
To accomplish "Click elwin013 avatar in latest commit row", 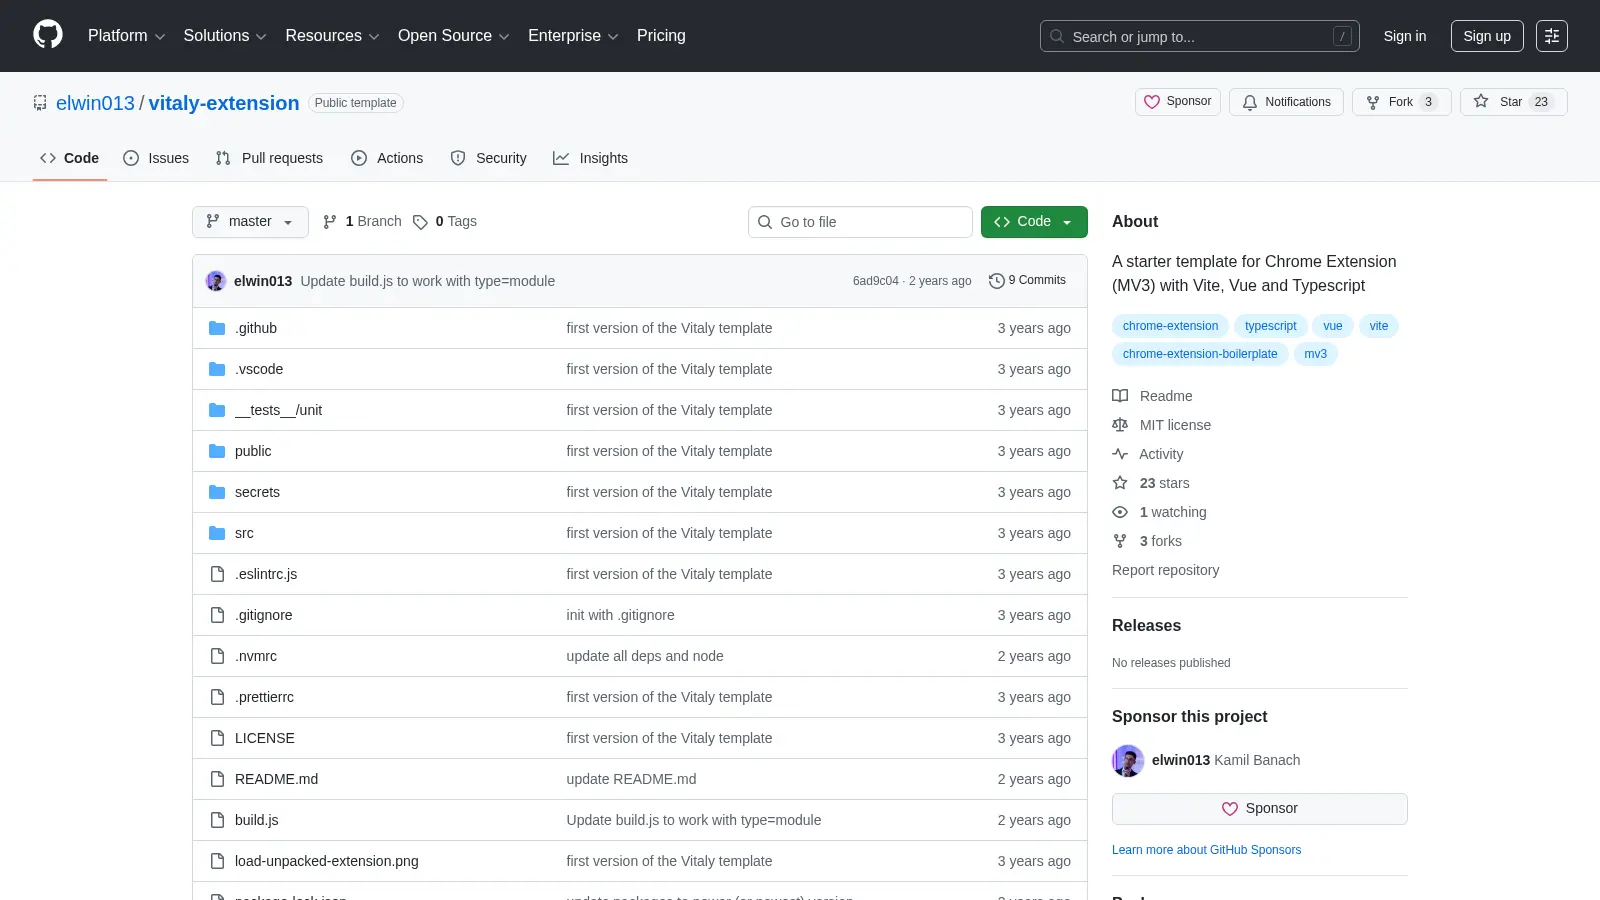I will click(x=216, y=281).
